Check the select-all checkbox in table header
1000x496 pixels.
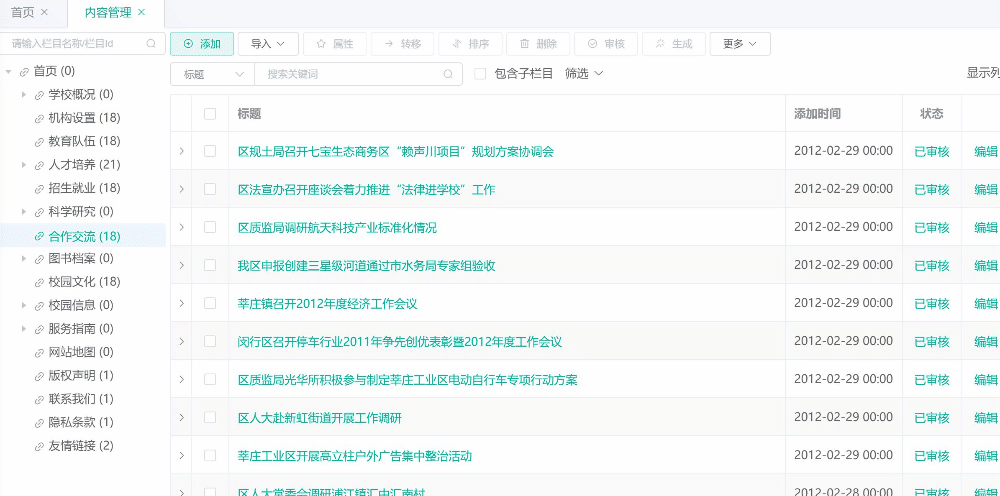point(210,114)
